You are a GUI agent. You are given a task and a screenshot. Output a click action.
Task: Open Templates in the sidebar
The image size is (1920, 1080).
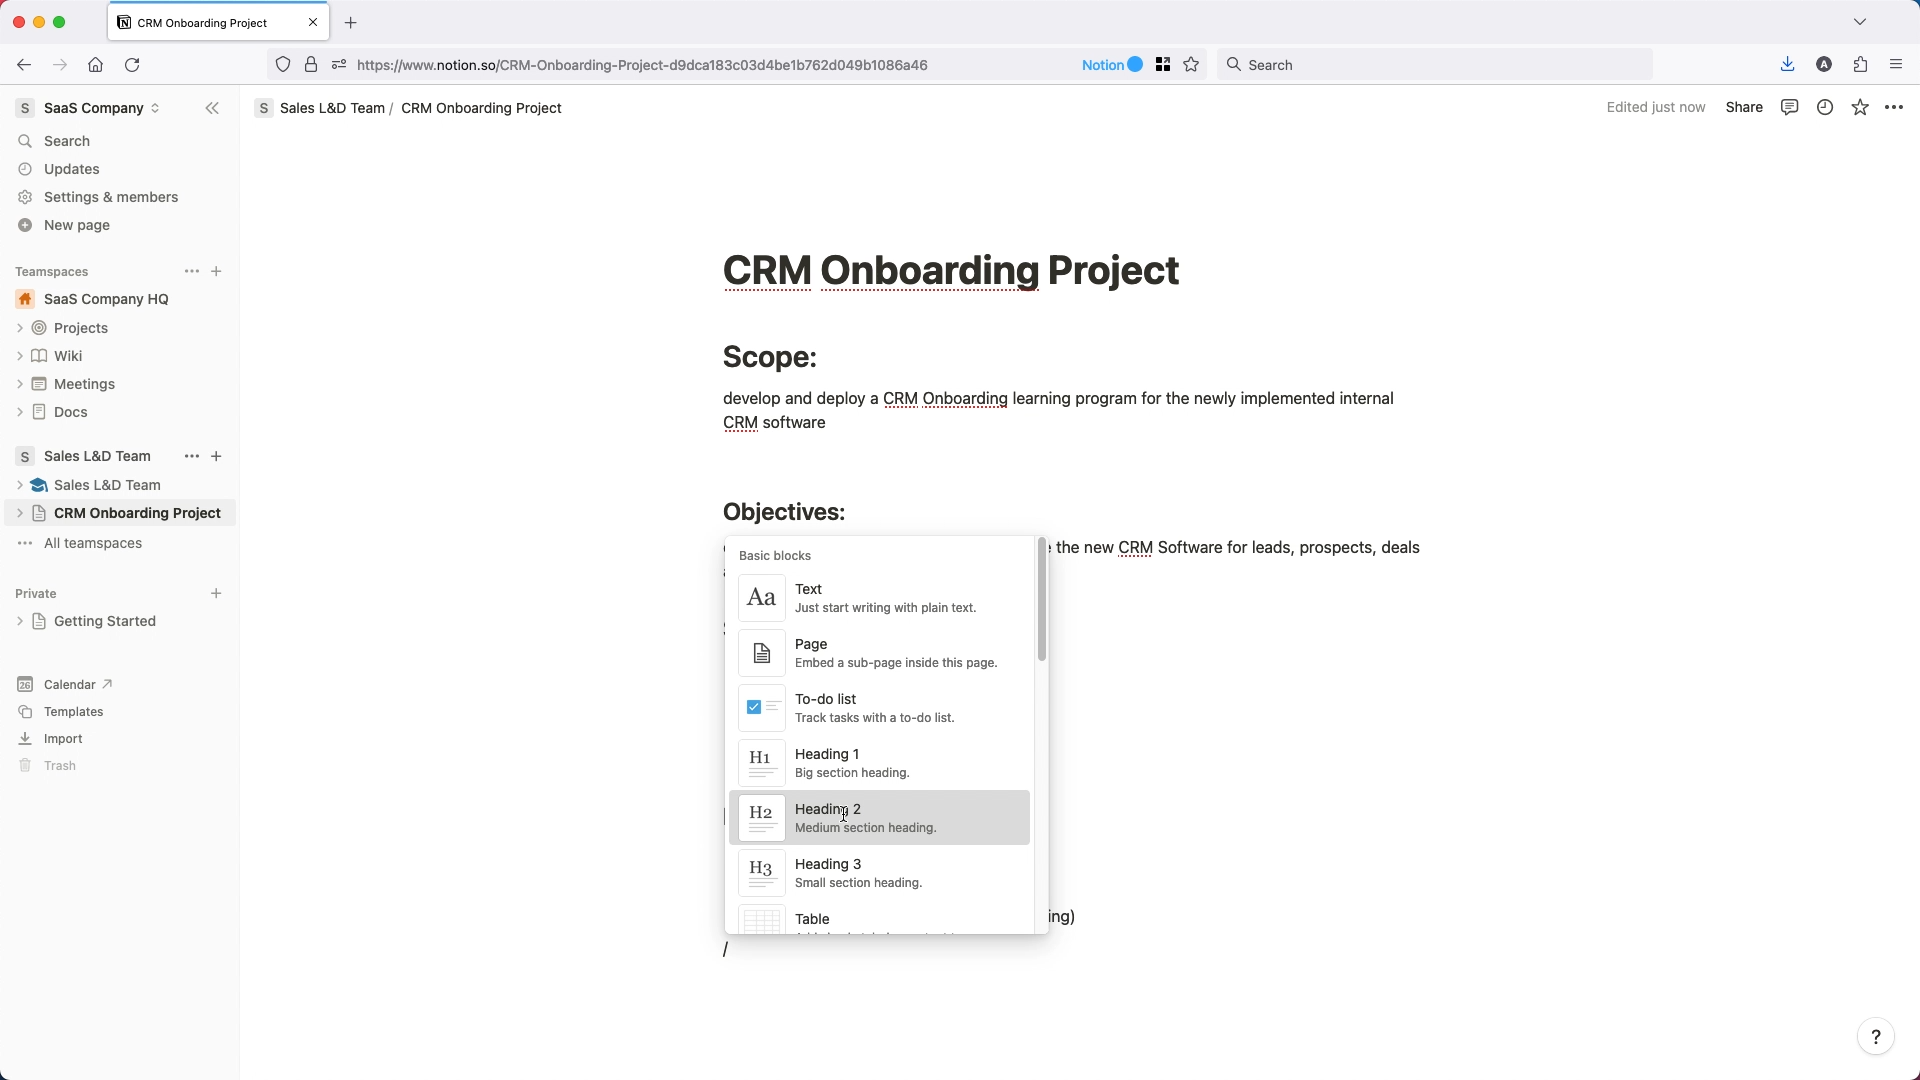click(73, 712)
